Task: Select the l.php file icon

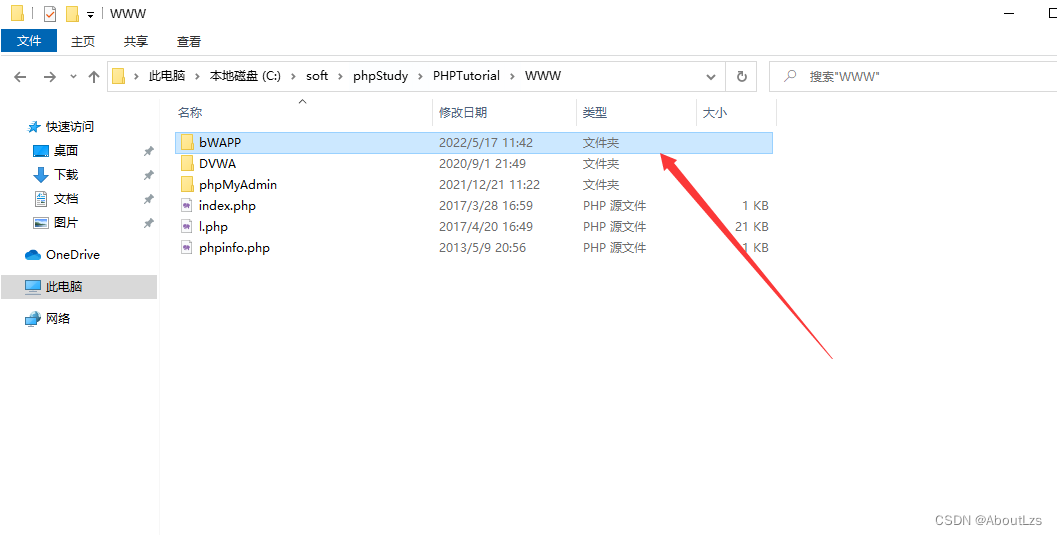Action: [x=187, y=226]
